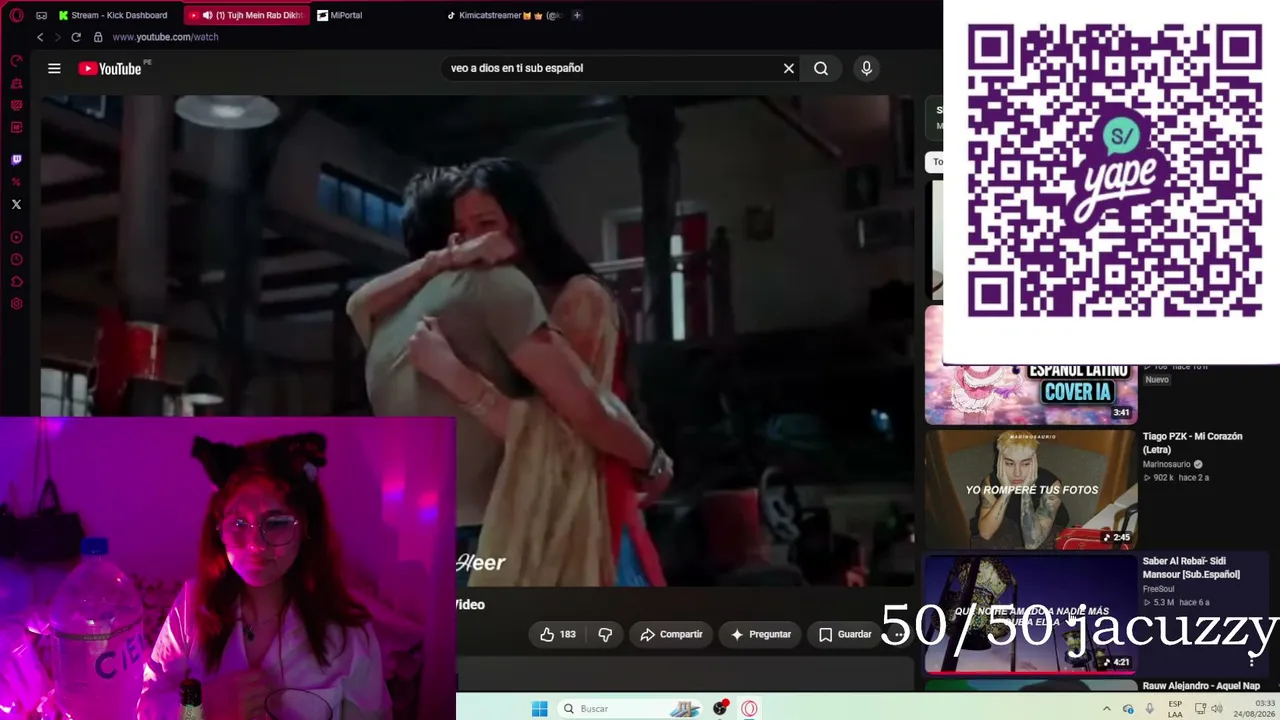Visit the FreeSoul channel
The width and height of the screenshot is (1280, 720).
pos(1159,589)
